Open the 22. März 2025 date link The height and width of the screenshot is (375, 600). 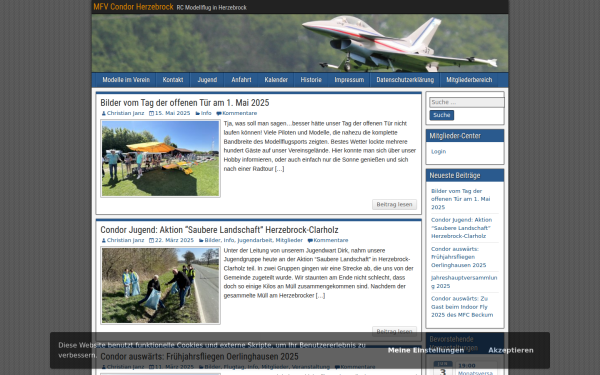coord(174,240)
